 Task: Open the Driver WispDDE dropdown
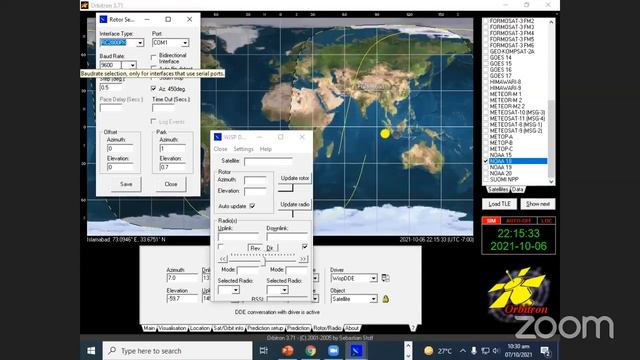click(x=373, y=278)
